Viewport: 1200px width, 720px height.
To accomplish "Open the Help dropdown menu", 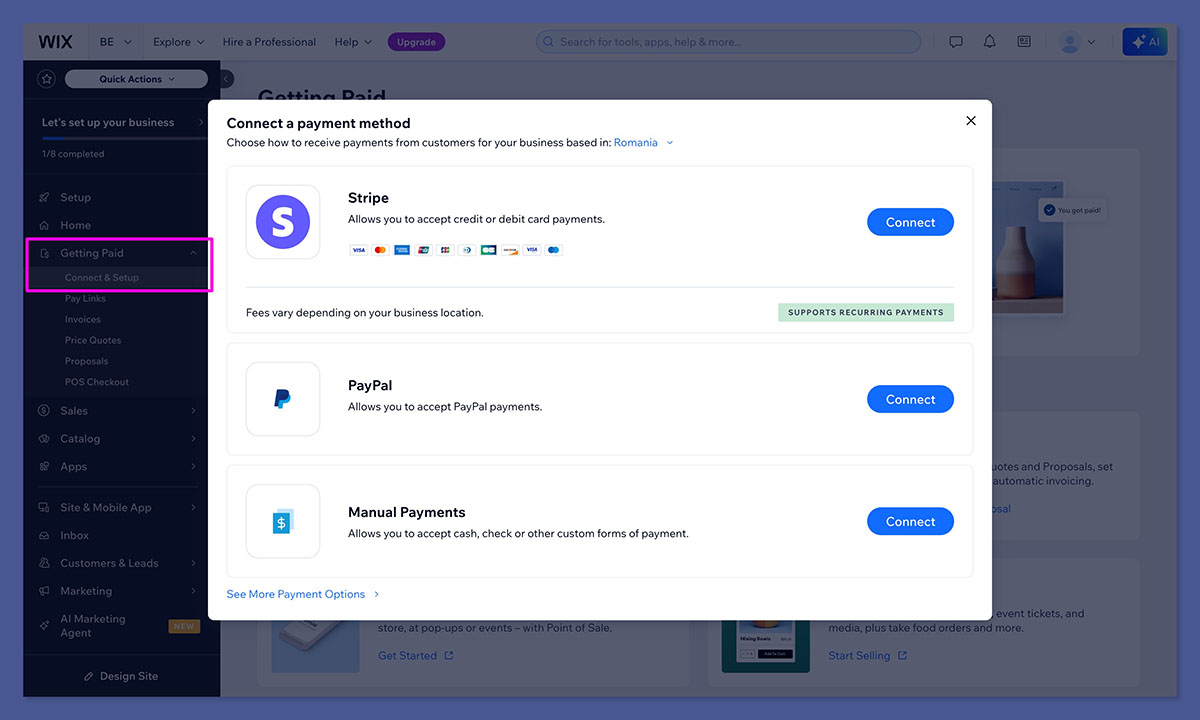I will coord(353,42).
